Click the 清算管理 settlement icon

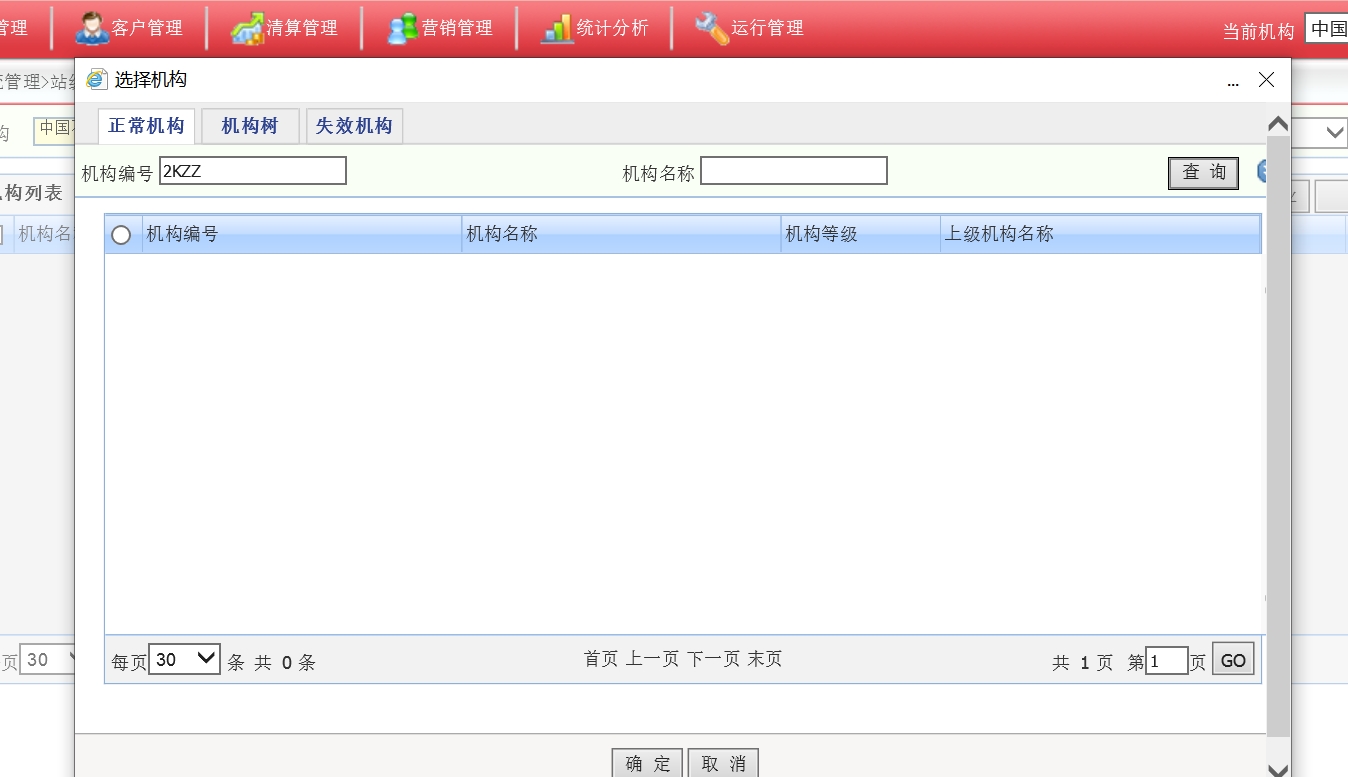point(247,28)
